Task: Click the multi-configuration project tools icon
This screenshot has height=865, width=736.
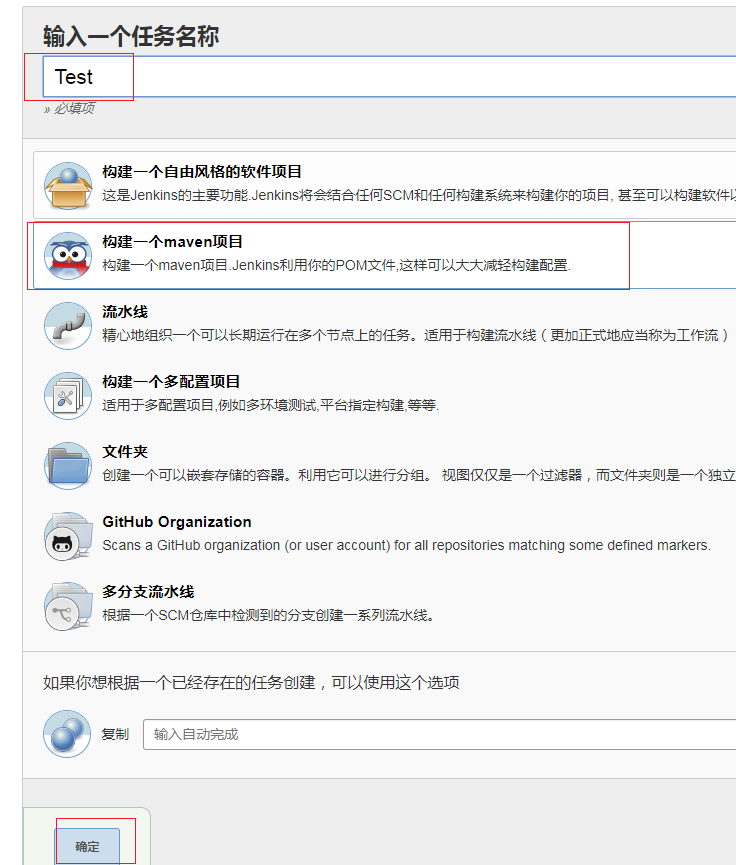Action: [x=68, y=396]
